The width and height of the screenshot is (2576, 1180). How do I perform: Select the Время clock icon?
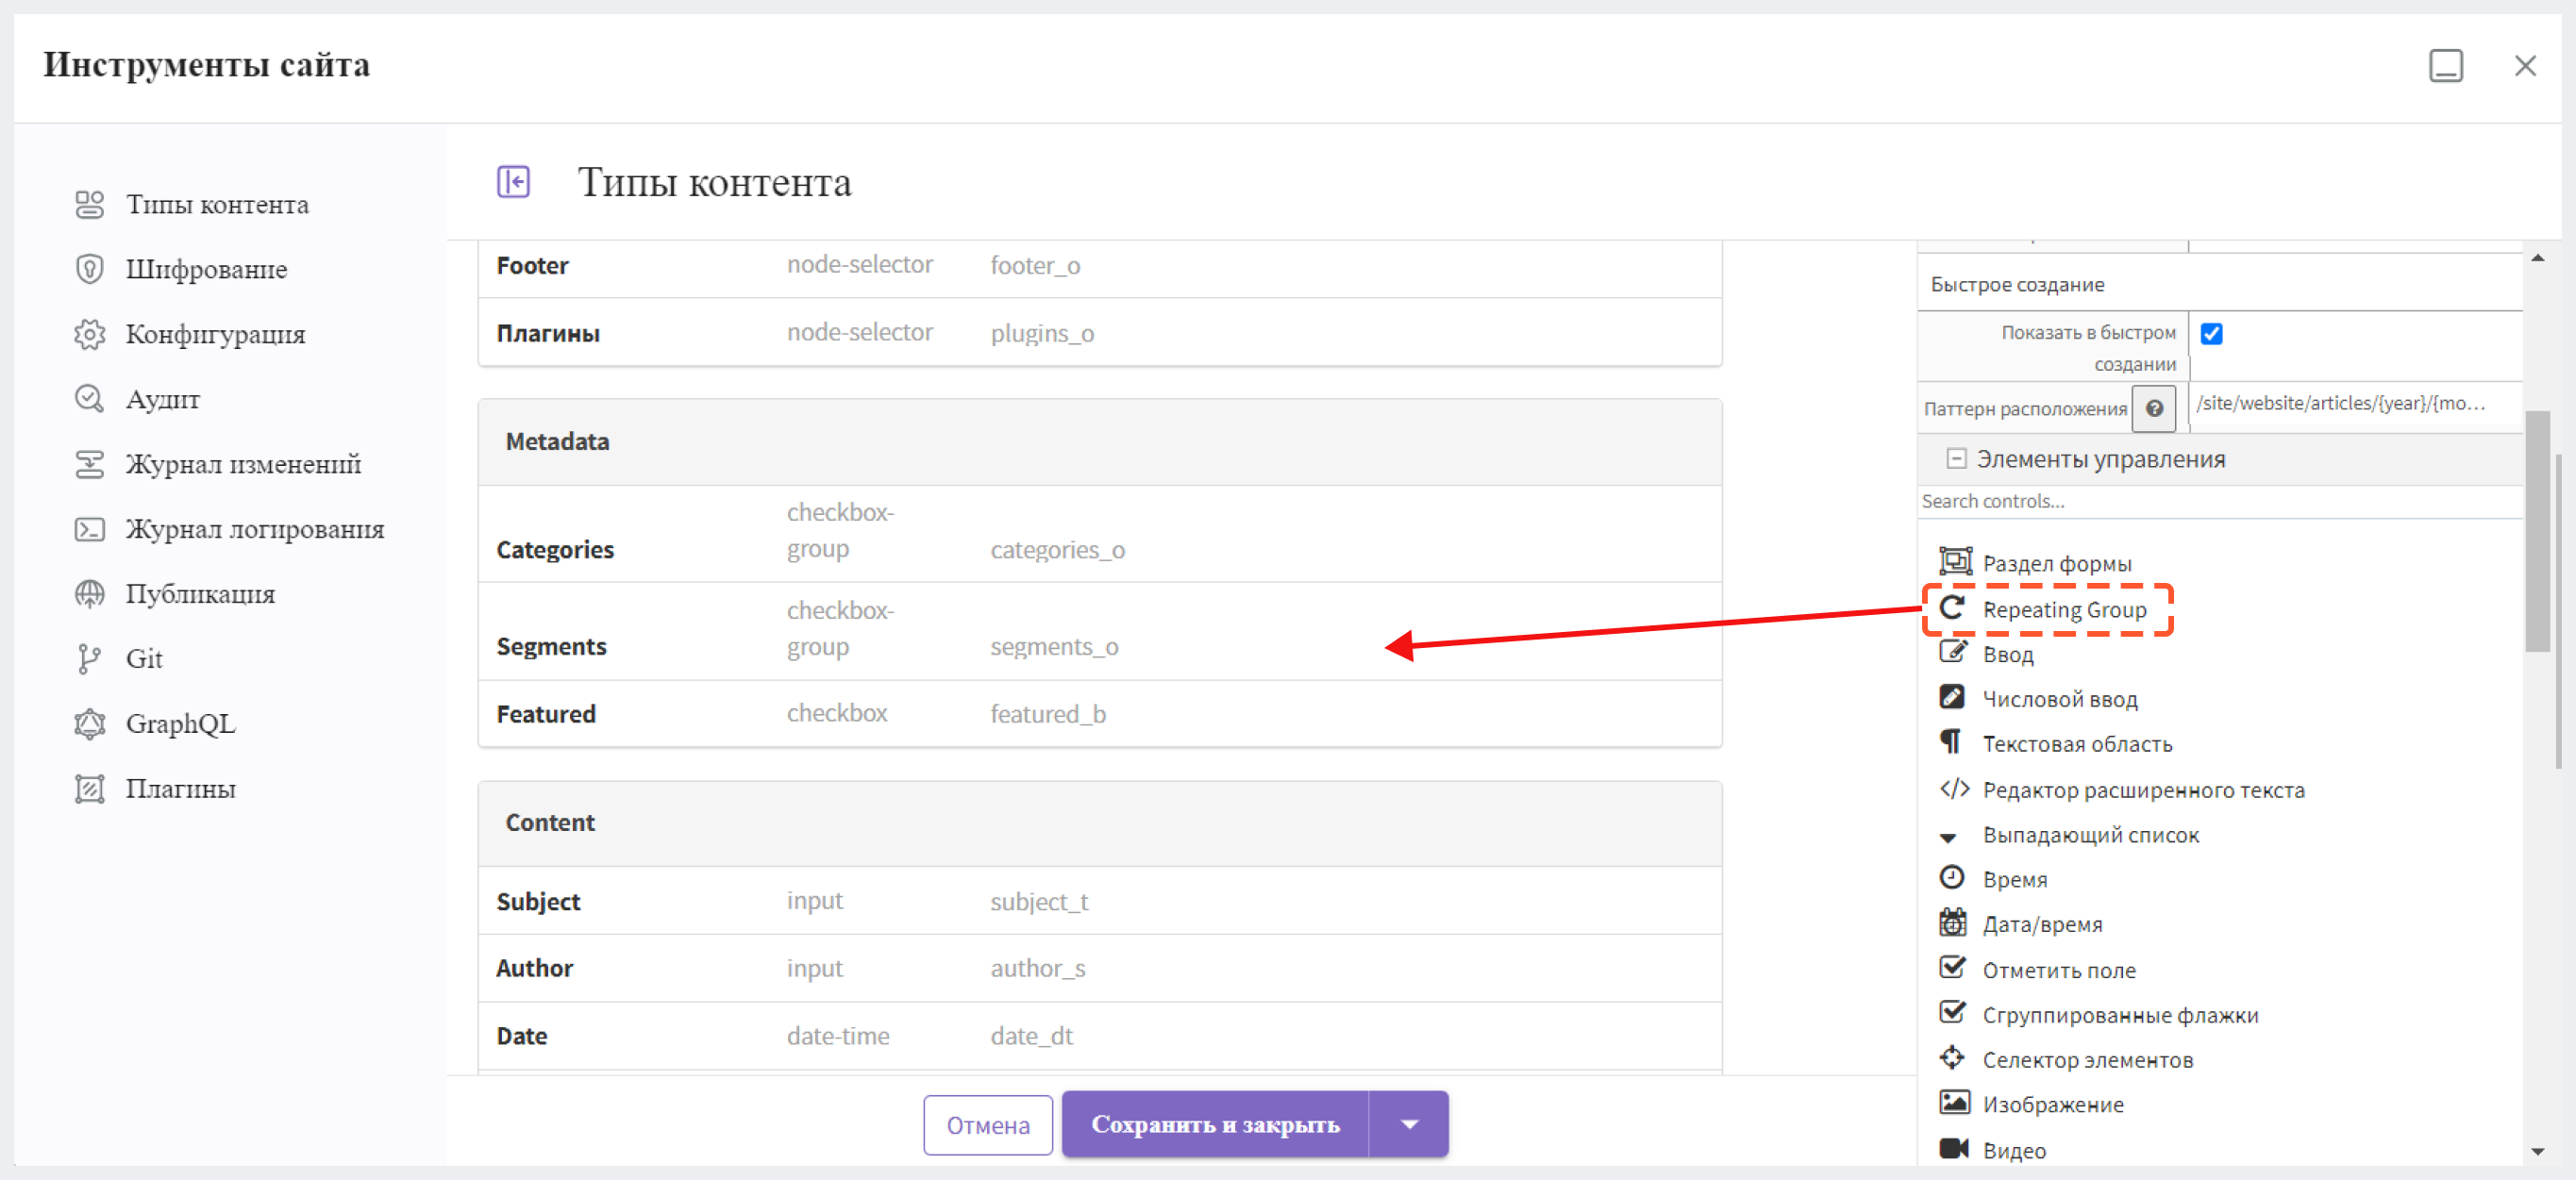coord(1952,878)
